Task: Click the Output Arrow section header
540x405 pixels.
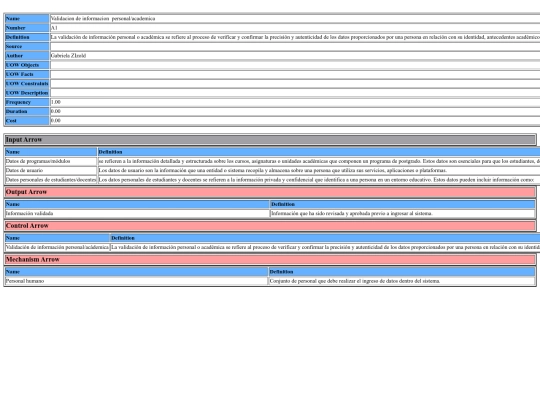Action: 270,192
